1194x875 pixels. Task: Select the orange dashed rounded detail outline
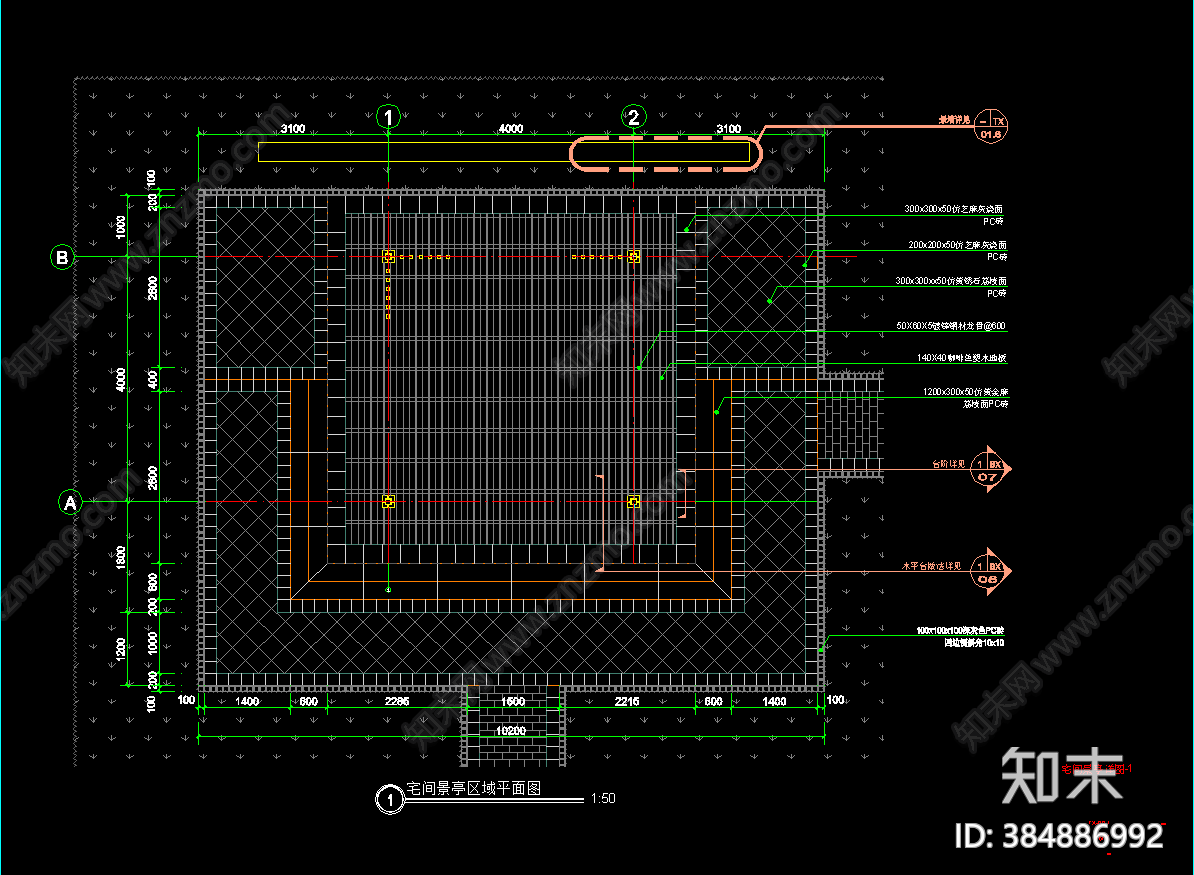[x=666, y=154]
